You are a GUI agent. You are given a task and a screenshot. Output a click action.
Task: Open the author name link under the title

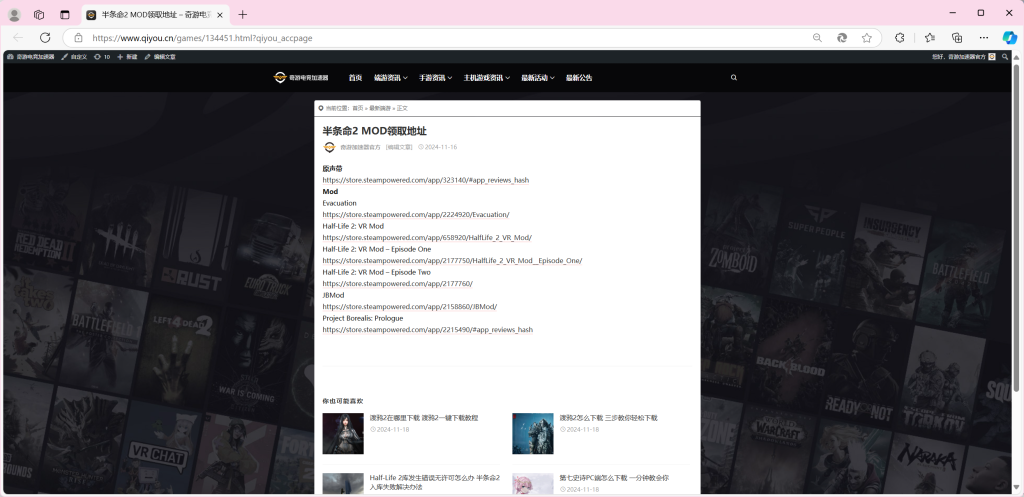360,148
